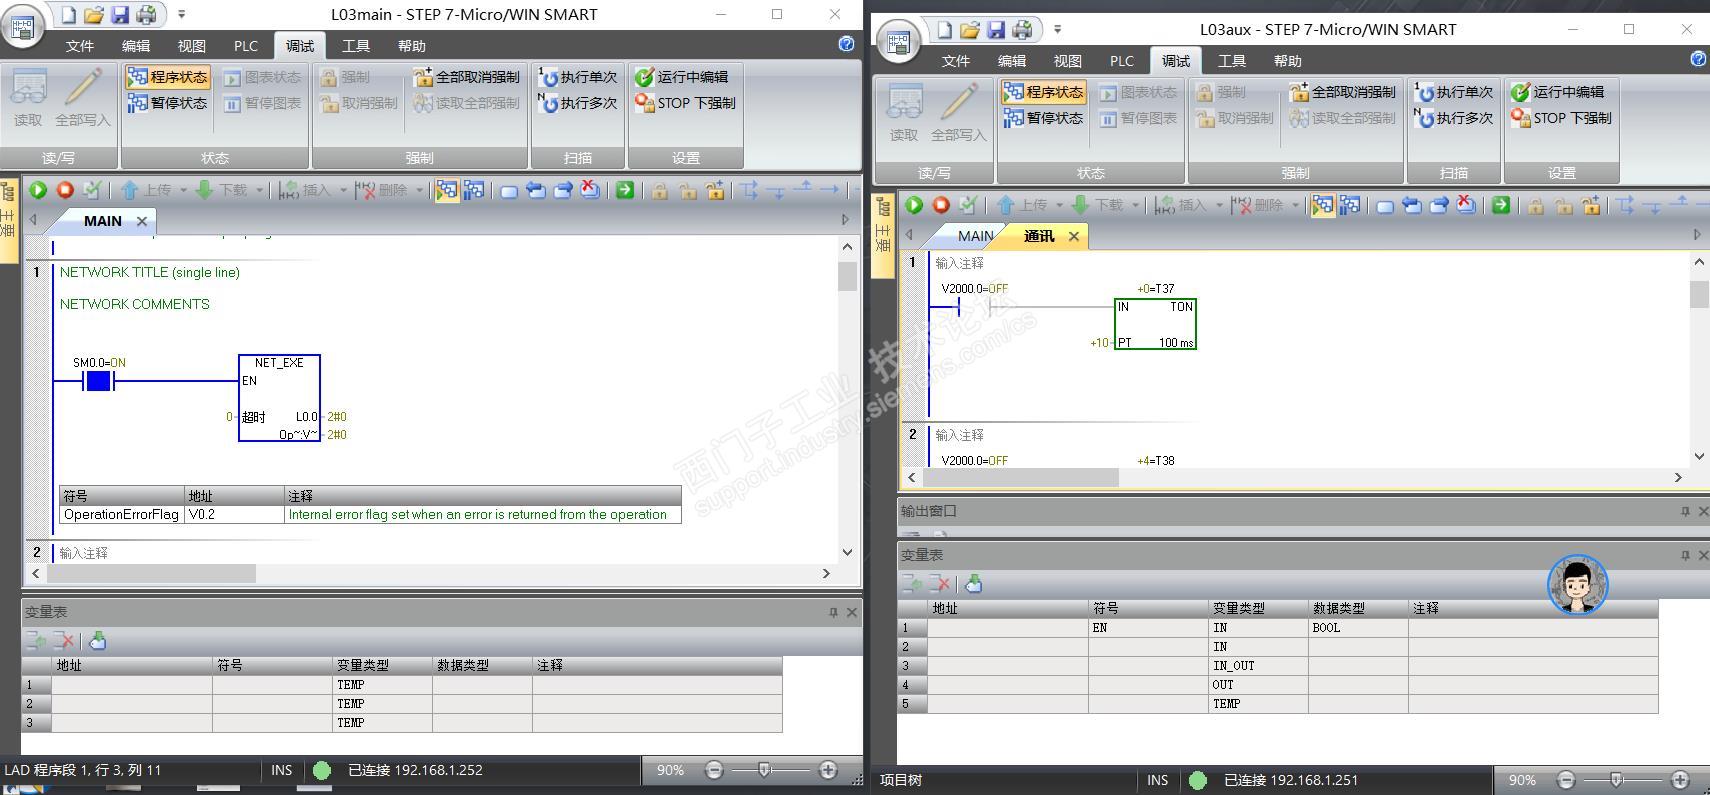Click 上传 button in L03main toolbar
This screenshot has height=795, width=1710.
pyautogui.click(x=146, y=190)
